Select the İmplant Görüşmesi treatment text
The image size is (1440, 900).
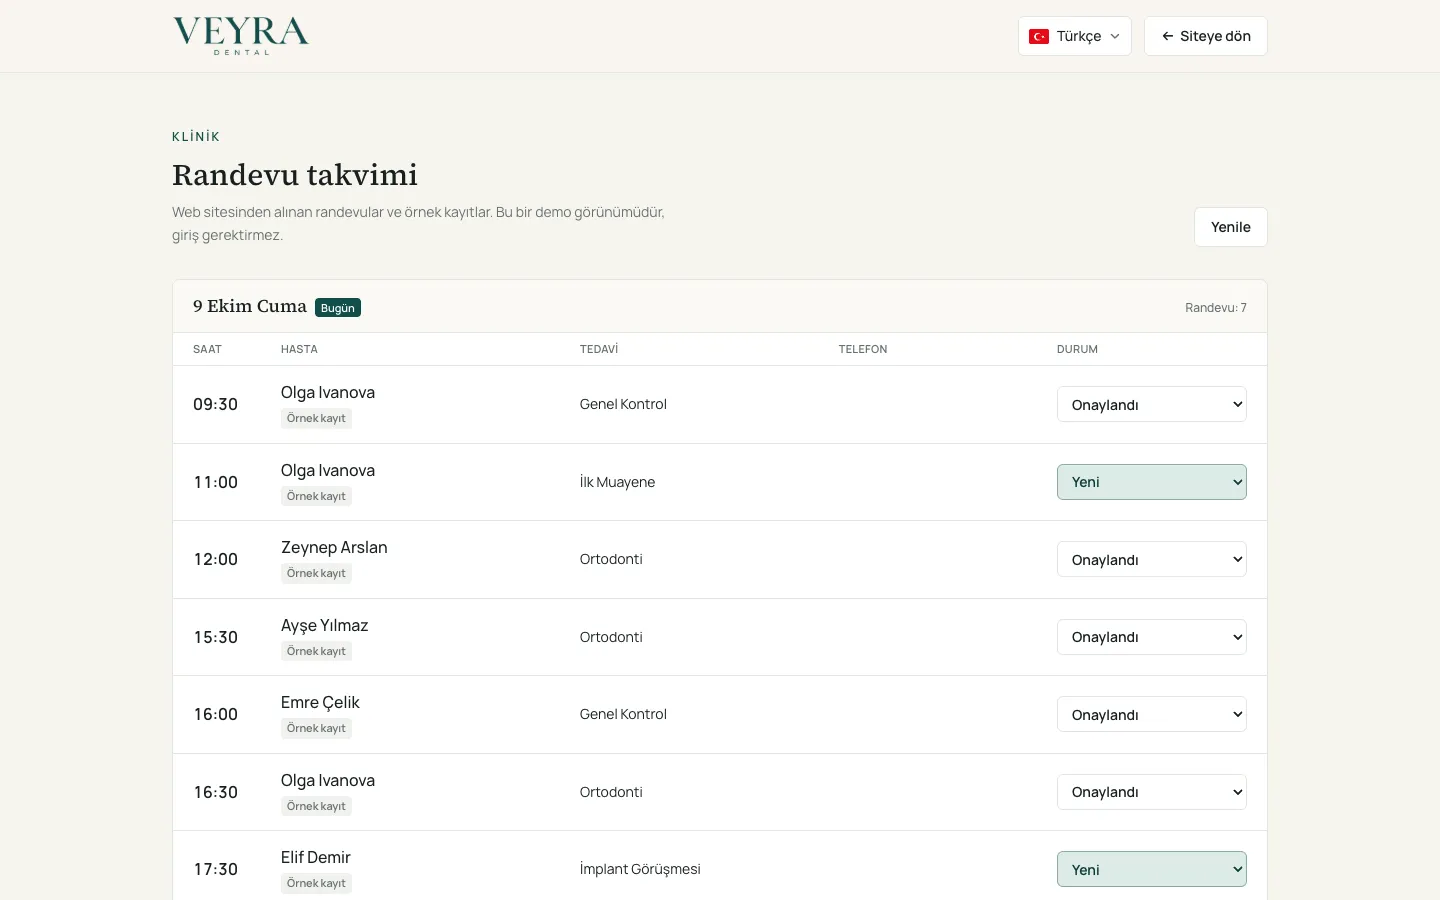pos(640,869)
